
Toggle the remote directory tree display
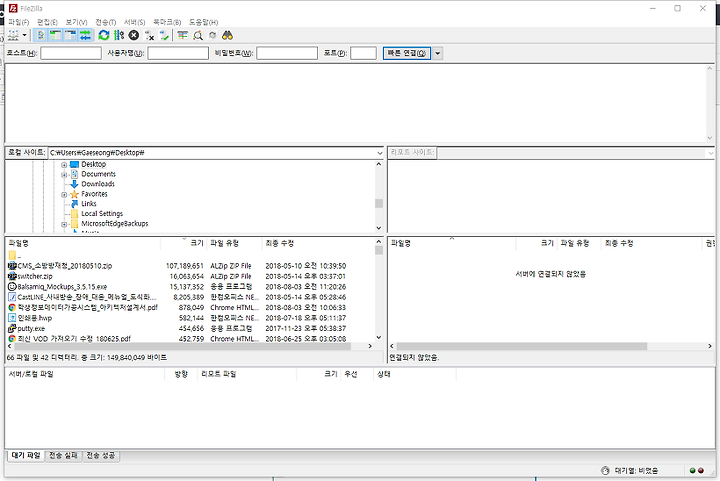pyautogui.click(x=71, y=35)
